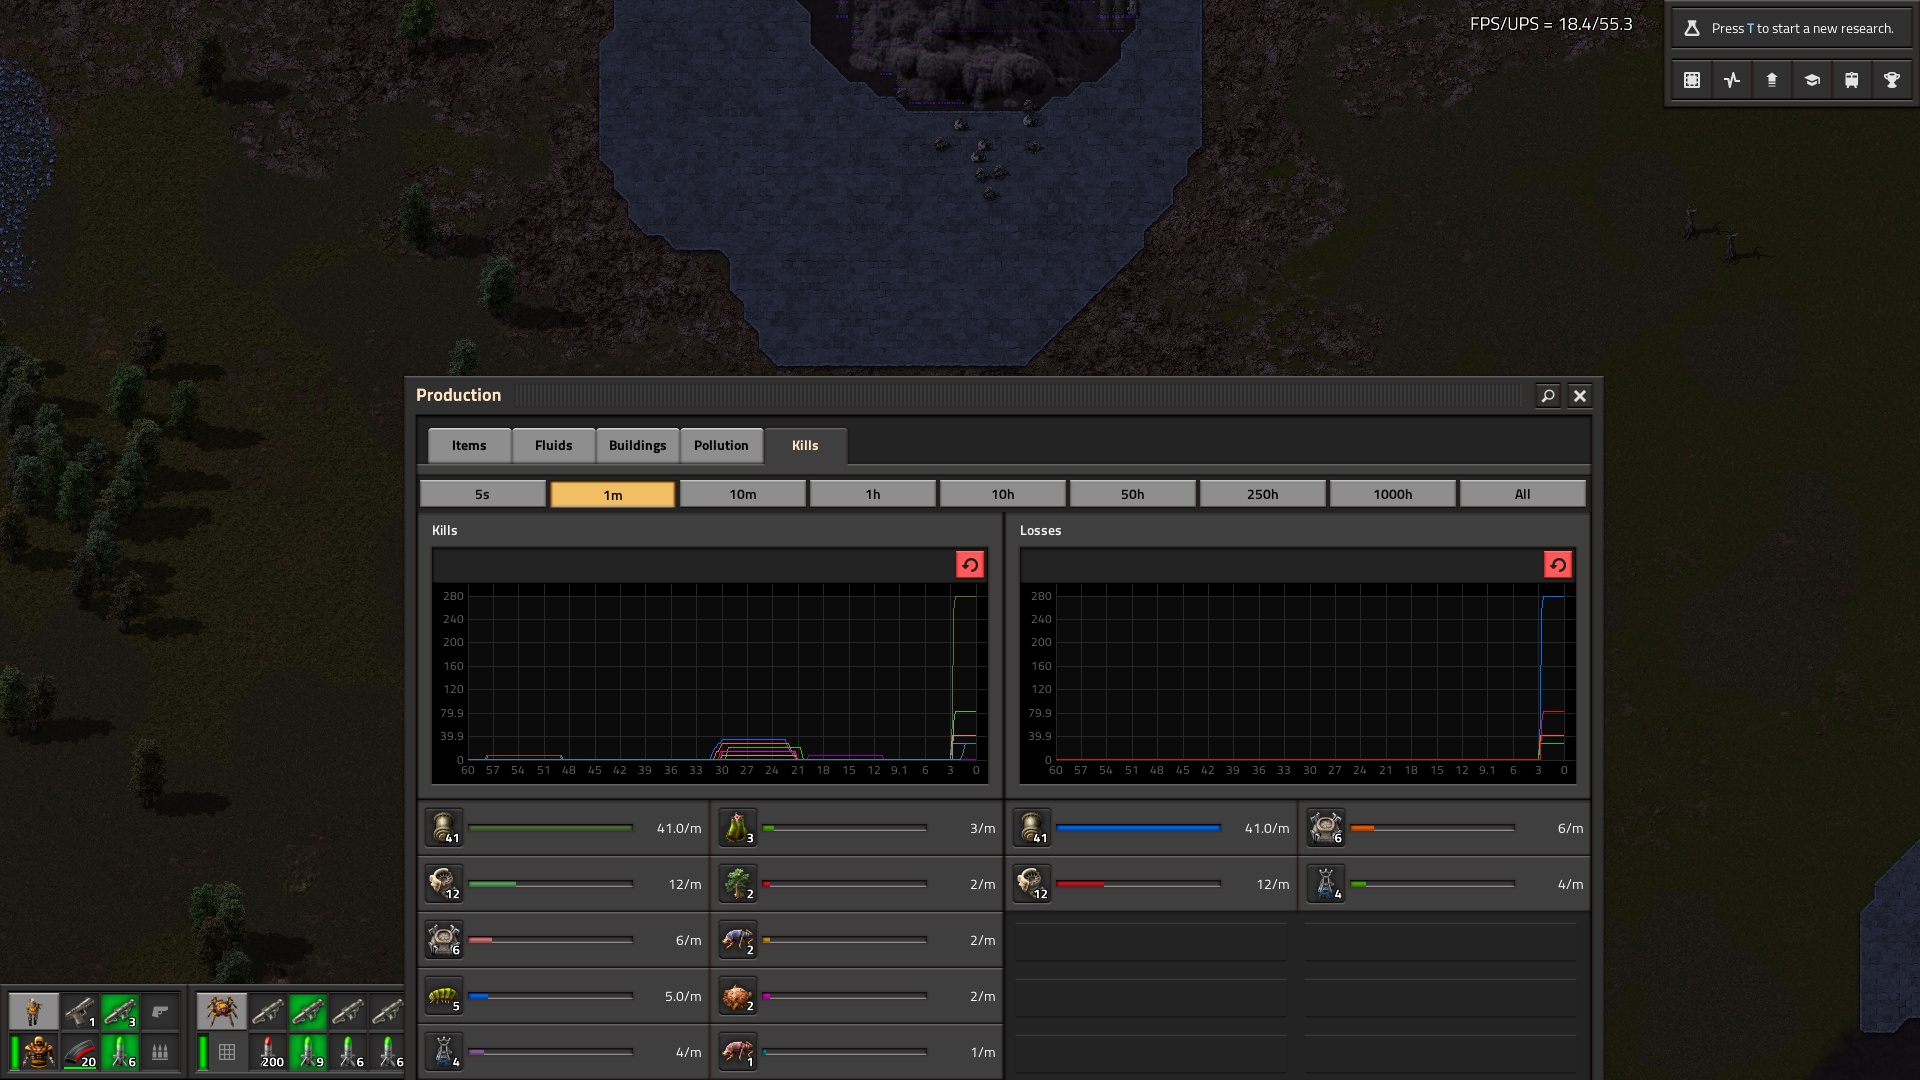Click Losses item icon with count 41
The width and height of the screenshot is (1920, 1080).
coord(1032,828)
